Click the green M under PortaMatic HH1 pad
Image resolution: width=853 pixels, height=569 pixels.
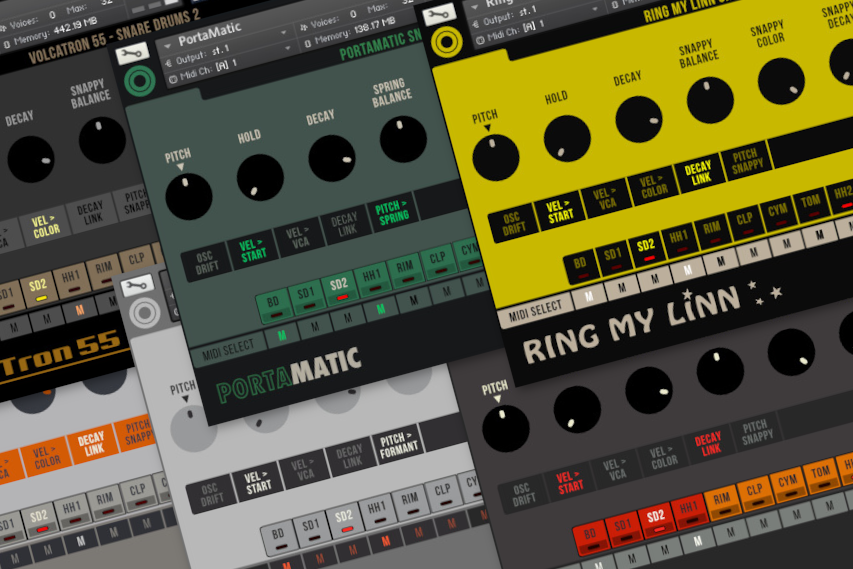coord(381,309)
